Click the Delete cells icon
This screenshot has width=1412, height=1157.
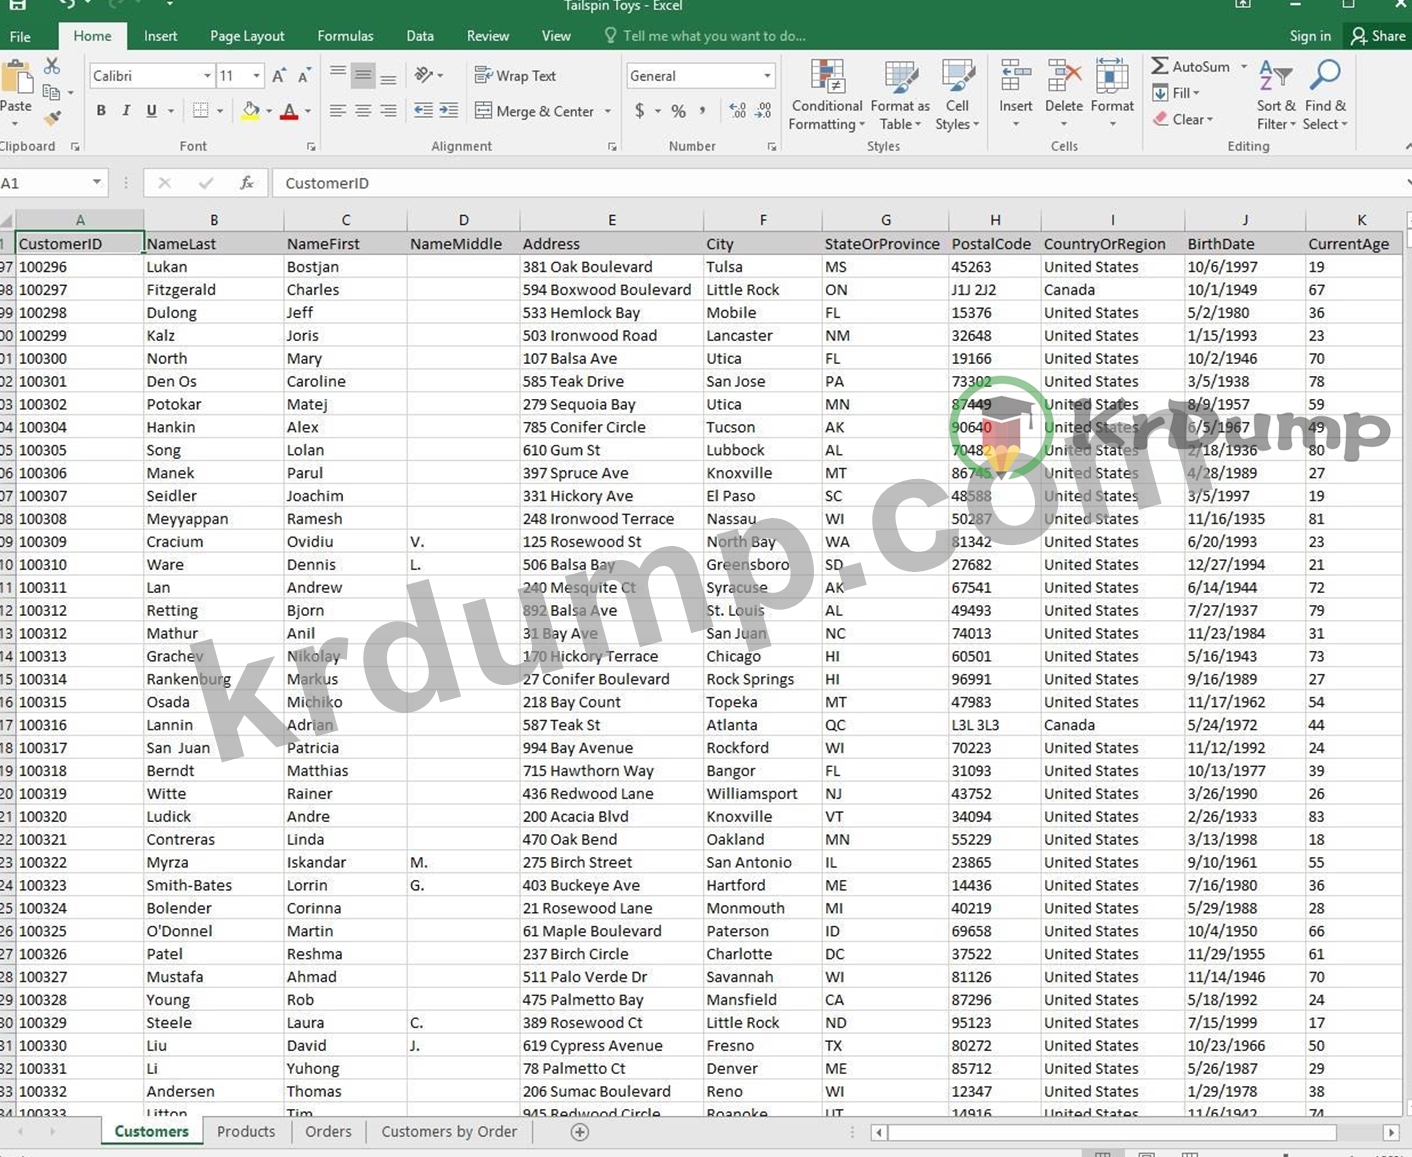[1064, 77]
